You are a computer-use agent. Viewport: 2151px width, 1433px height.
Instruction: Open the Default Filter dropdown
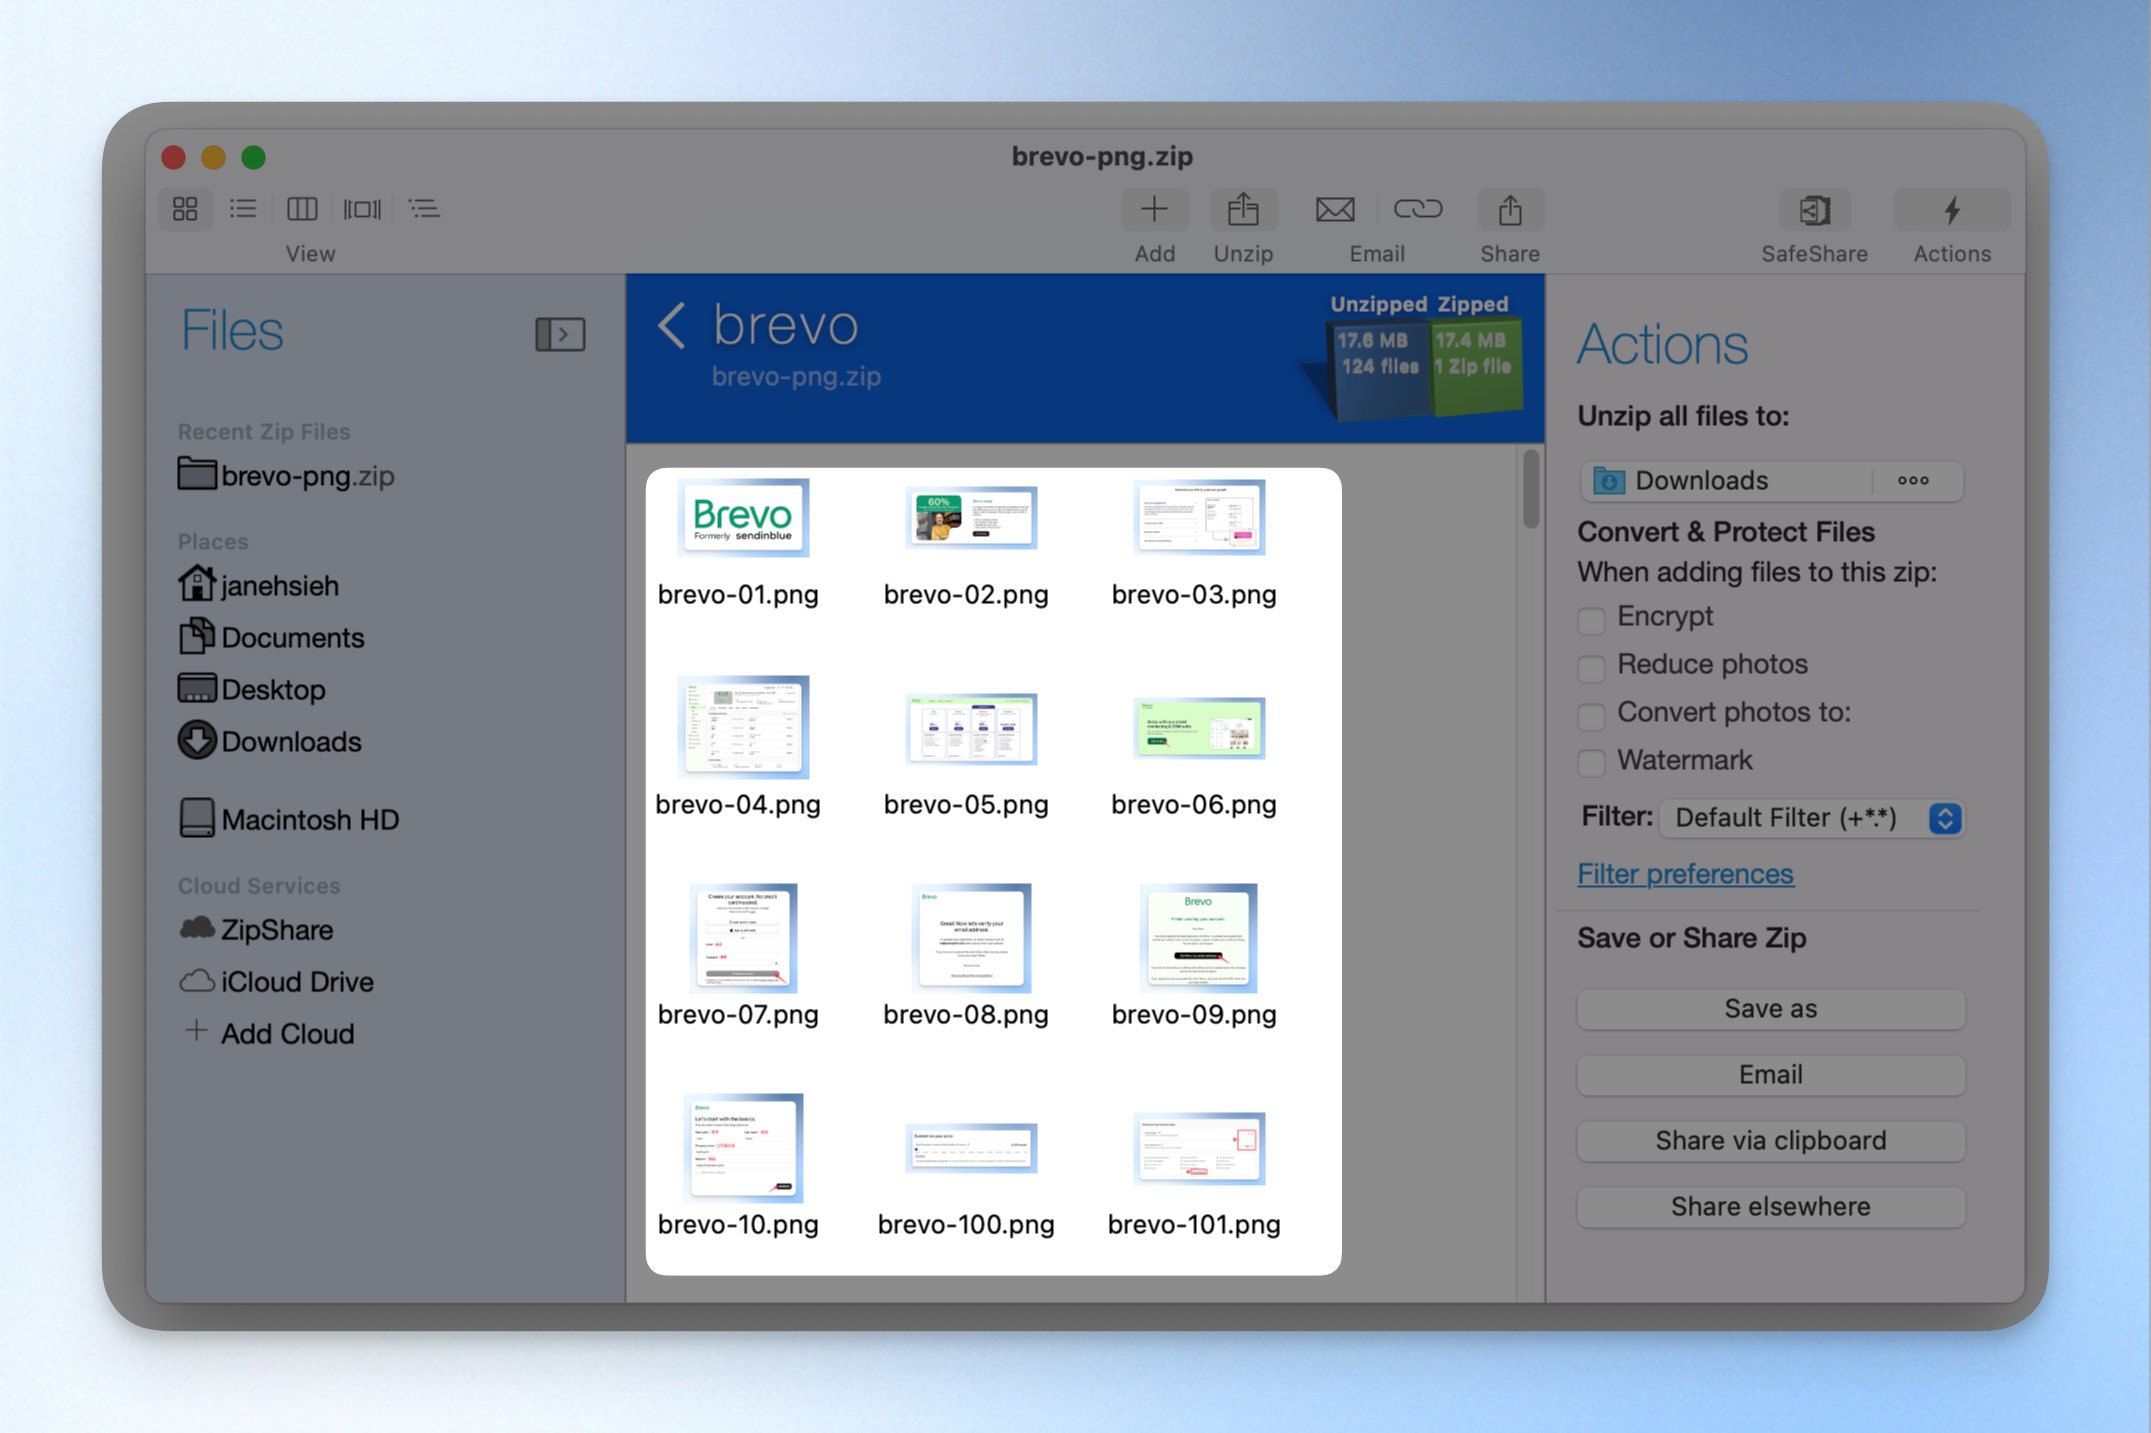tap(1811, 818)
